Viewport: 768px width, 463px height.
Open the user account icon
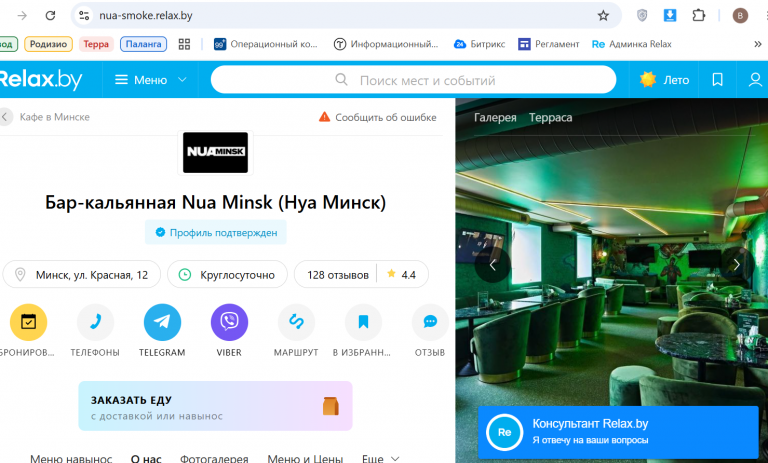click(x=755, y=79)
